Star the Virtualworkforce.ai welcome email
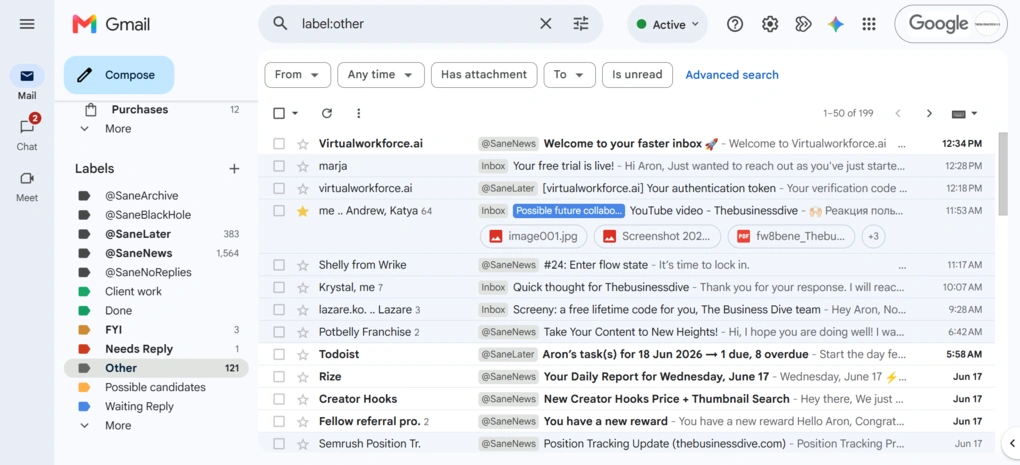Screen dimensions: 1020x465 click(302, 144)
